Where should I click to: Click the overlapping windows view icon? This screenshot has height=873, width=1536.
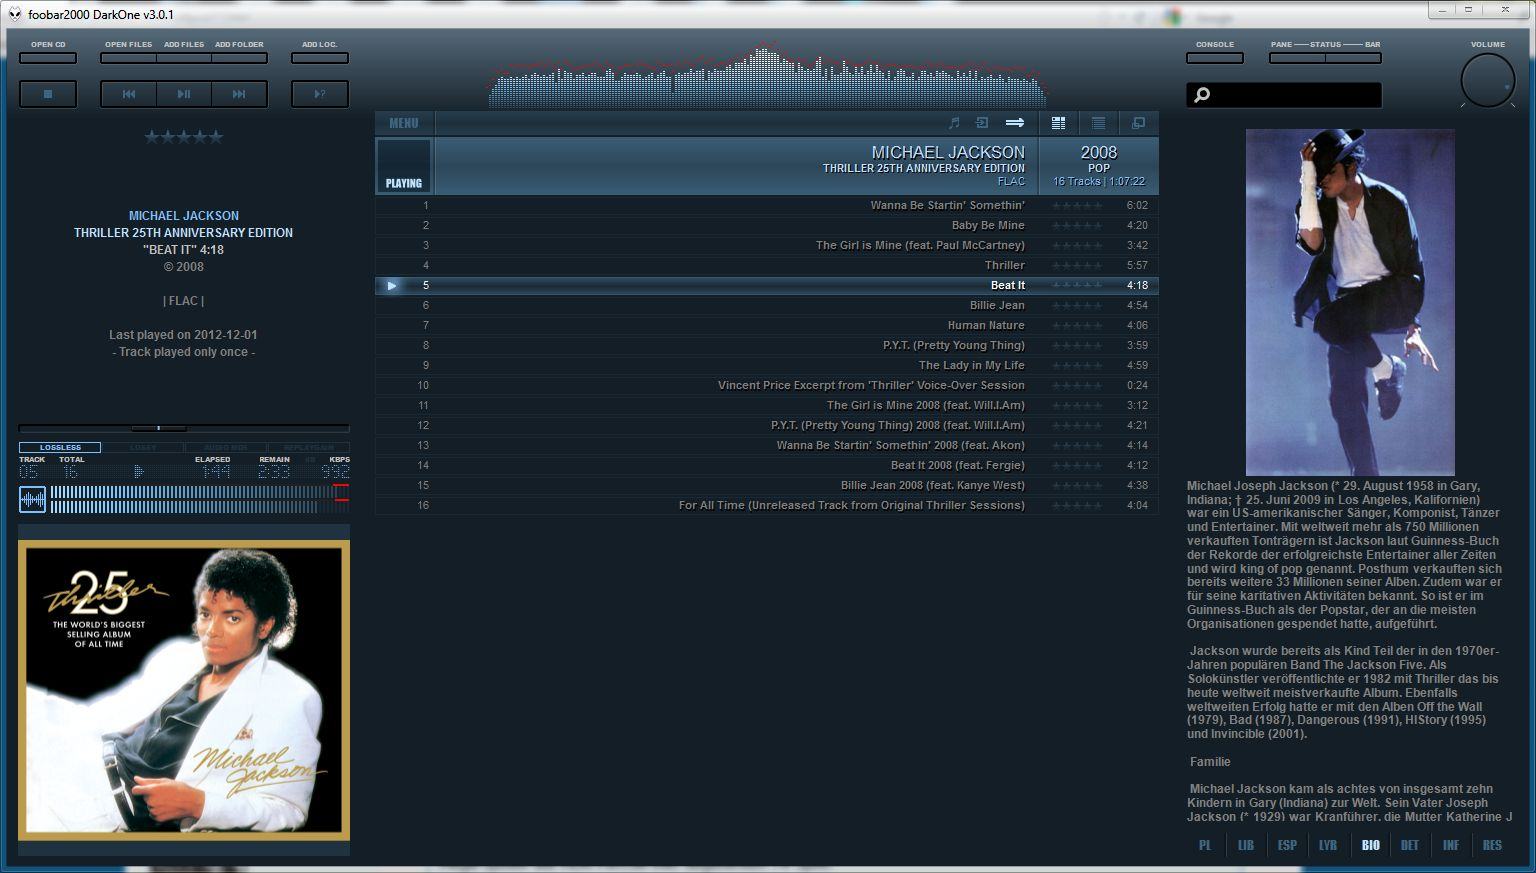tap(1138, 123)
